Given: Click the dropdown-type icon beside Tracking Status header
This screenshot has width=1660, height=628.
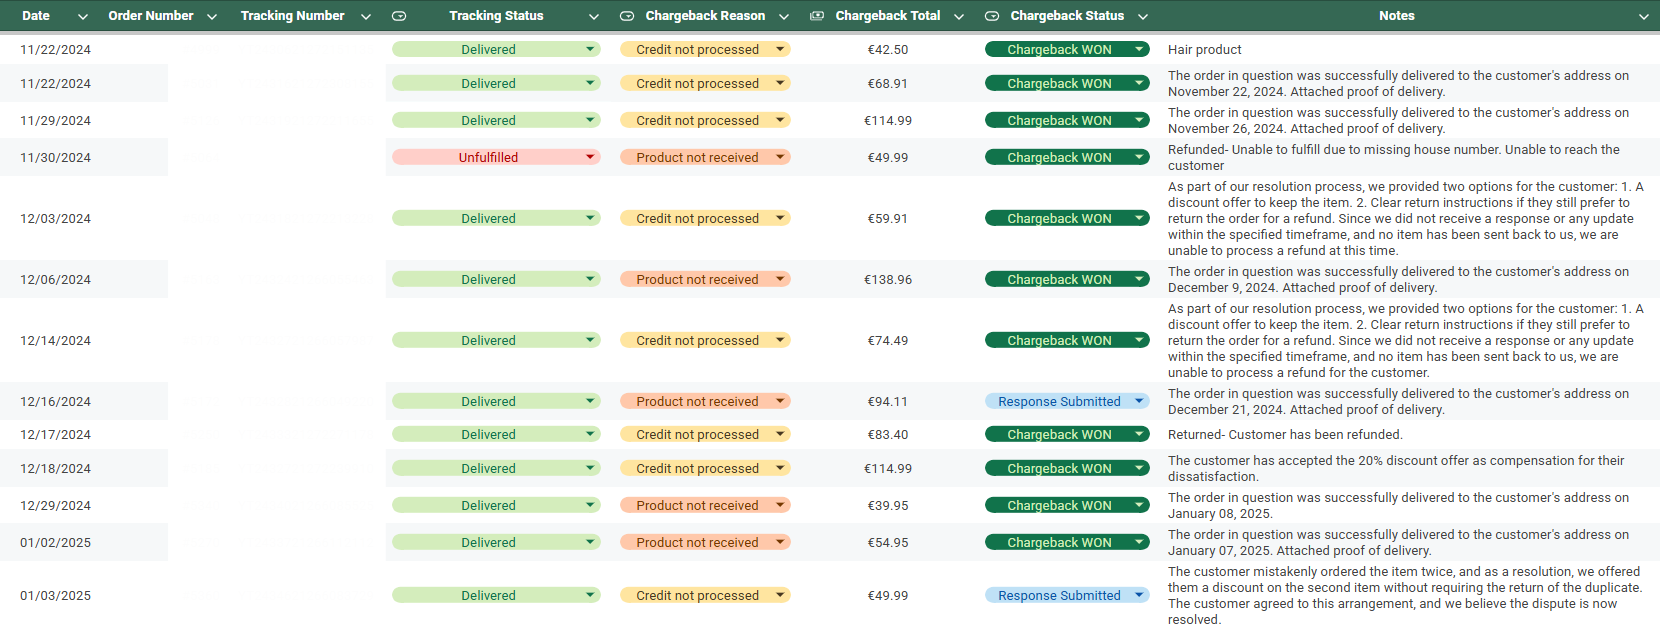Looking at the screenshot, I should (399, 16).
